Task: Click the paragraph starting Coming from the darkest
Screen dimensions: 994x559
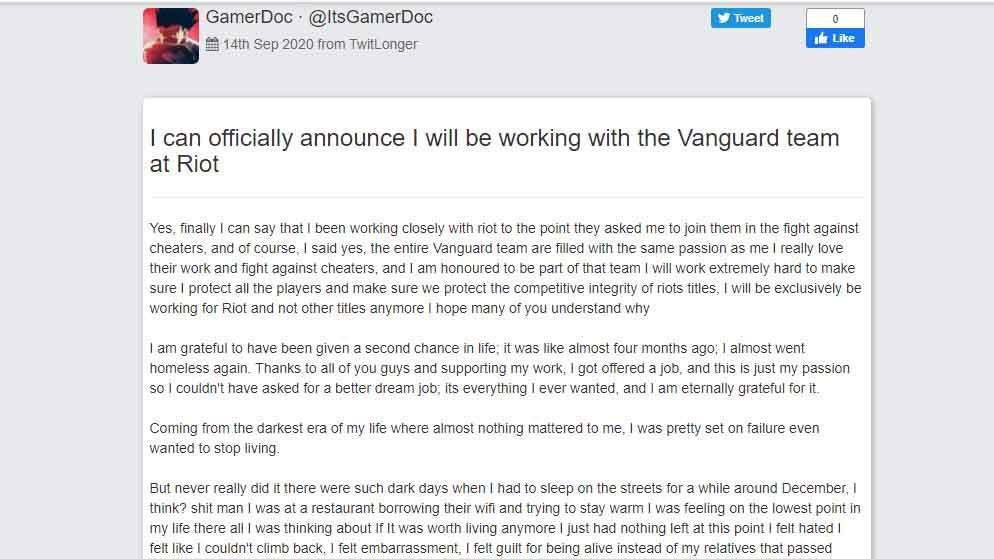Action: (484, 438)
